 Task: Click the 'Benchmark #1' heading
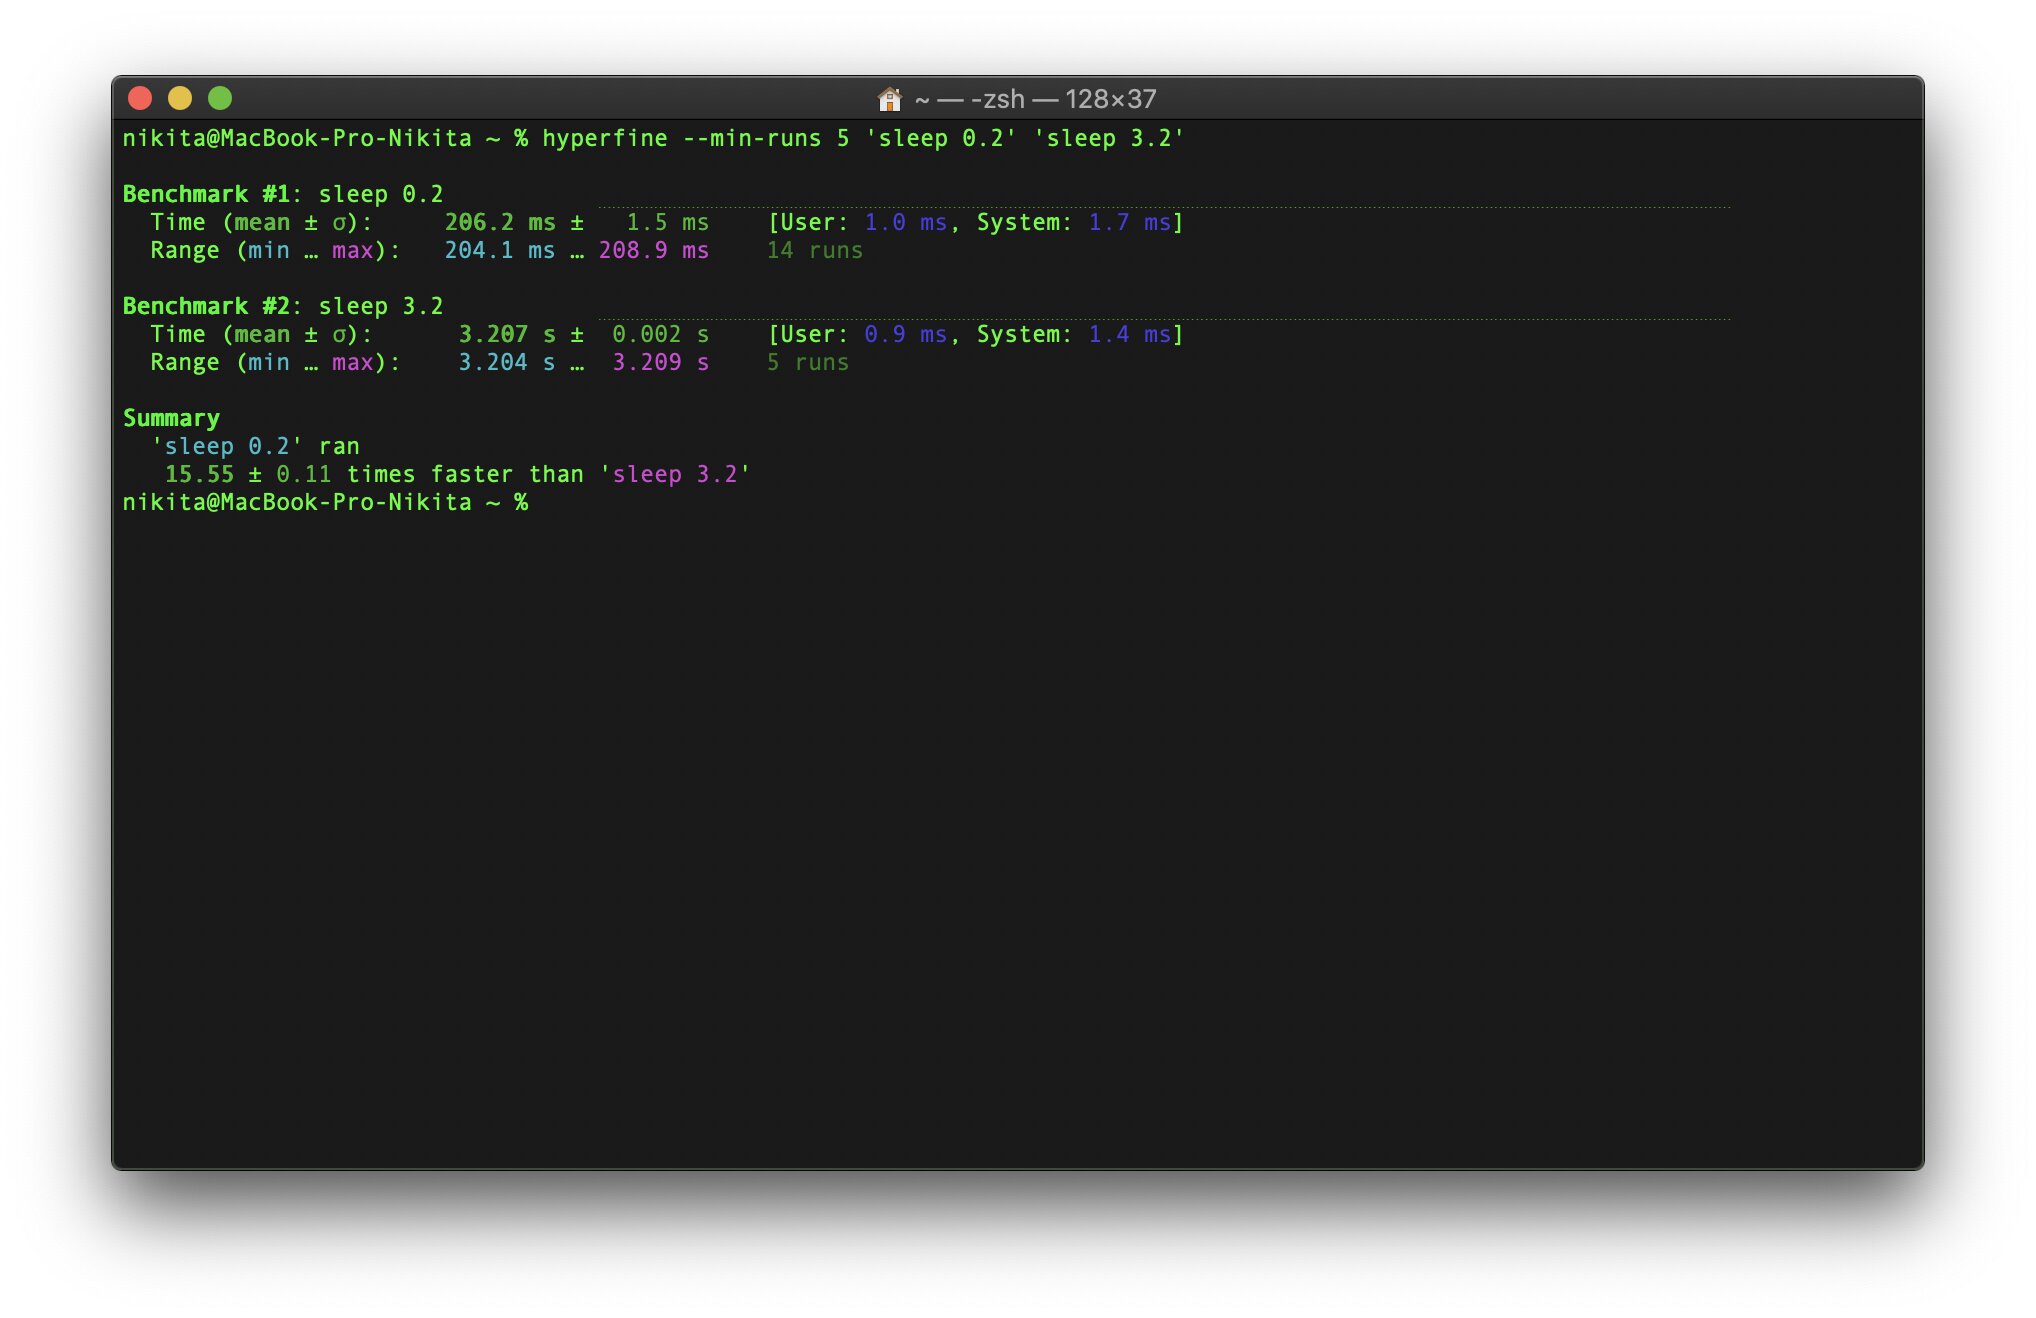(x=206, y=194)
